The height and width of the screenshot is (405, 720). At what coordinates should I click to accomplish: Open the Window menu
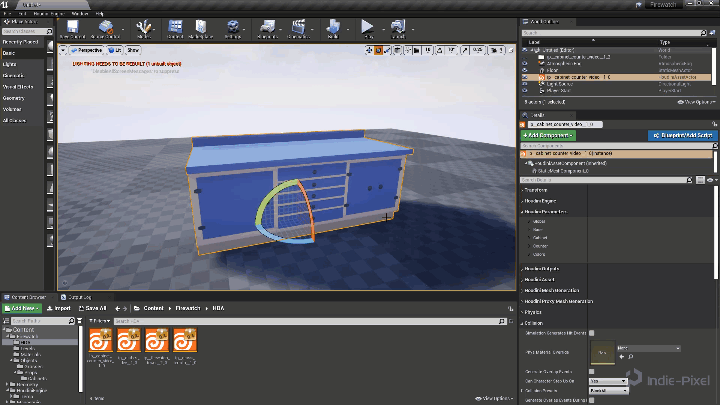tap(80, 14)
